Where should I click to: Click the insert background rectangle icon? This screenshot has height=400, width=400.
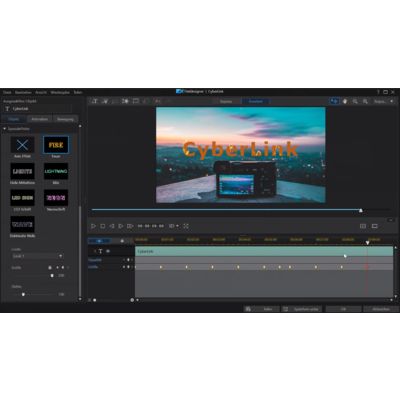pos(136,101)
